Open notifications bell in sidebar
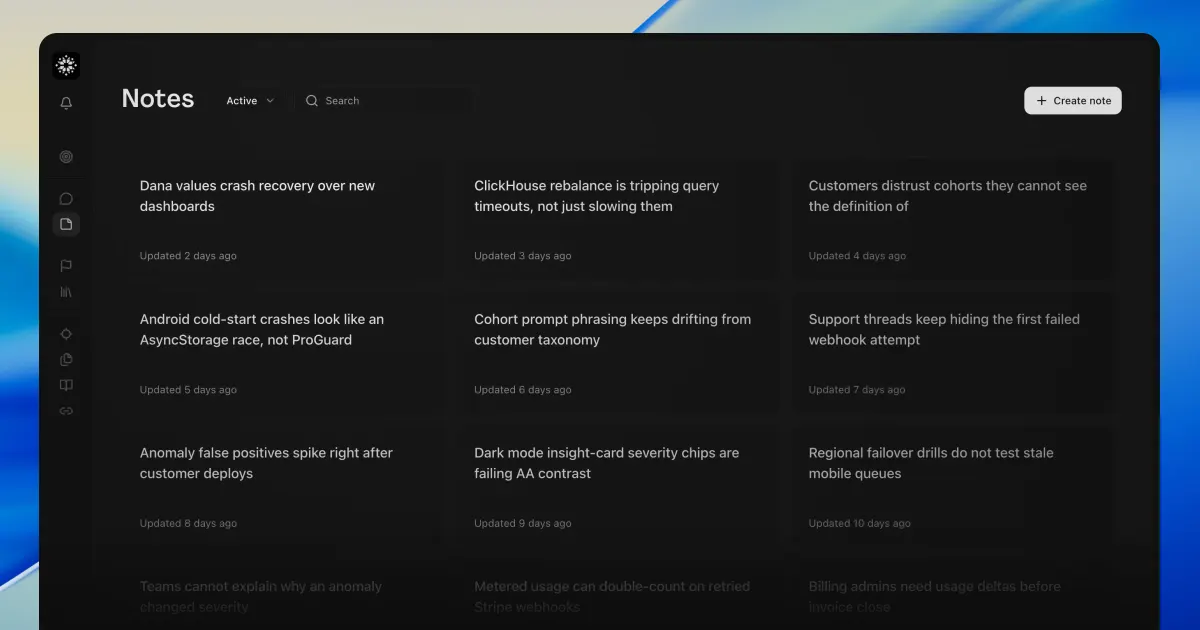The image size is (1200, 630). point(66,103)
